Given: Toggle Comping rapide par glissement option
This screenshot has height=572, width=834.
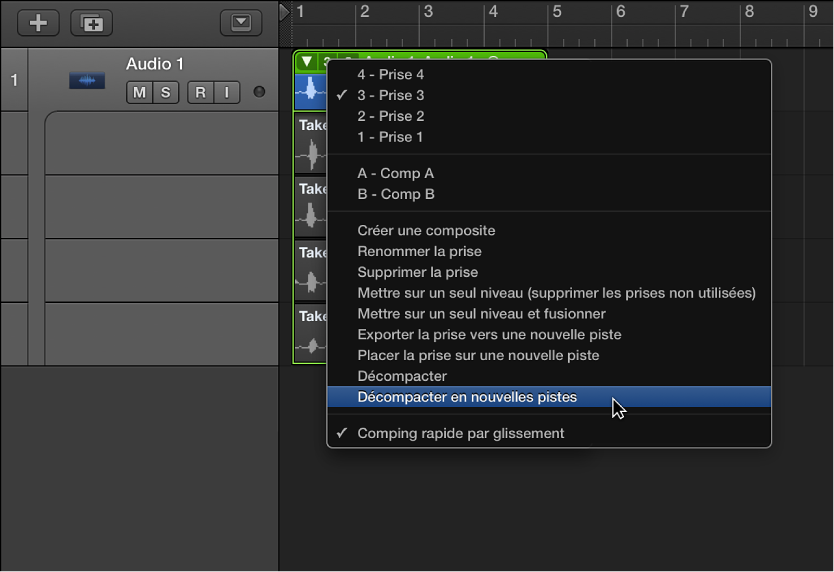Looking at the screenshot, I should (x=460, y=433).
